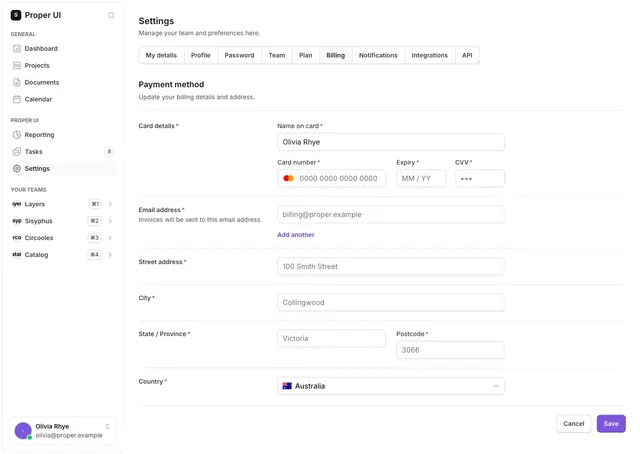Click the Calendar icon in sidebar
Screen dimensions: 640x454
pos(17,99)
